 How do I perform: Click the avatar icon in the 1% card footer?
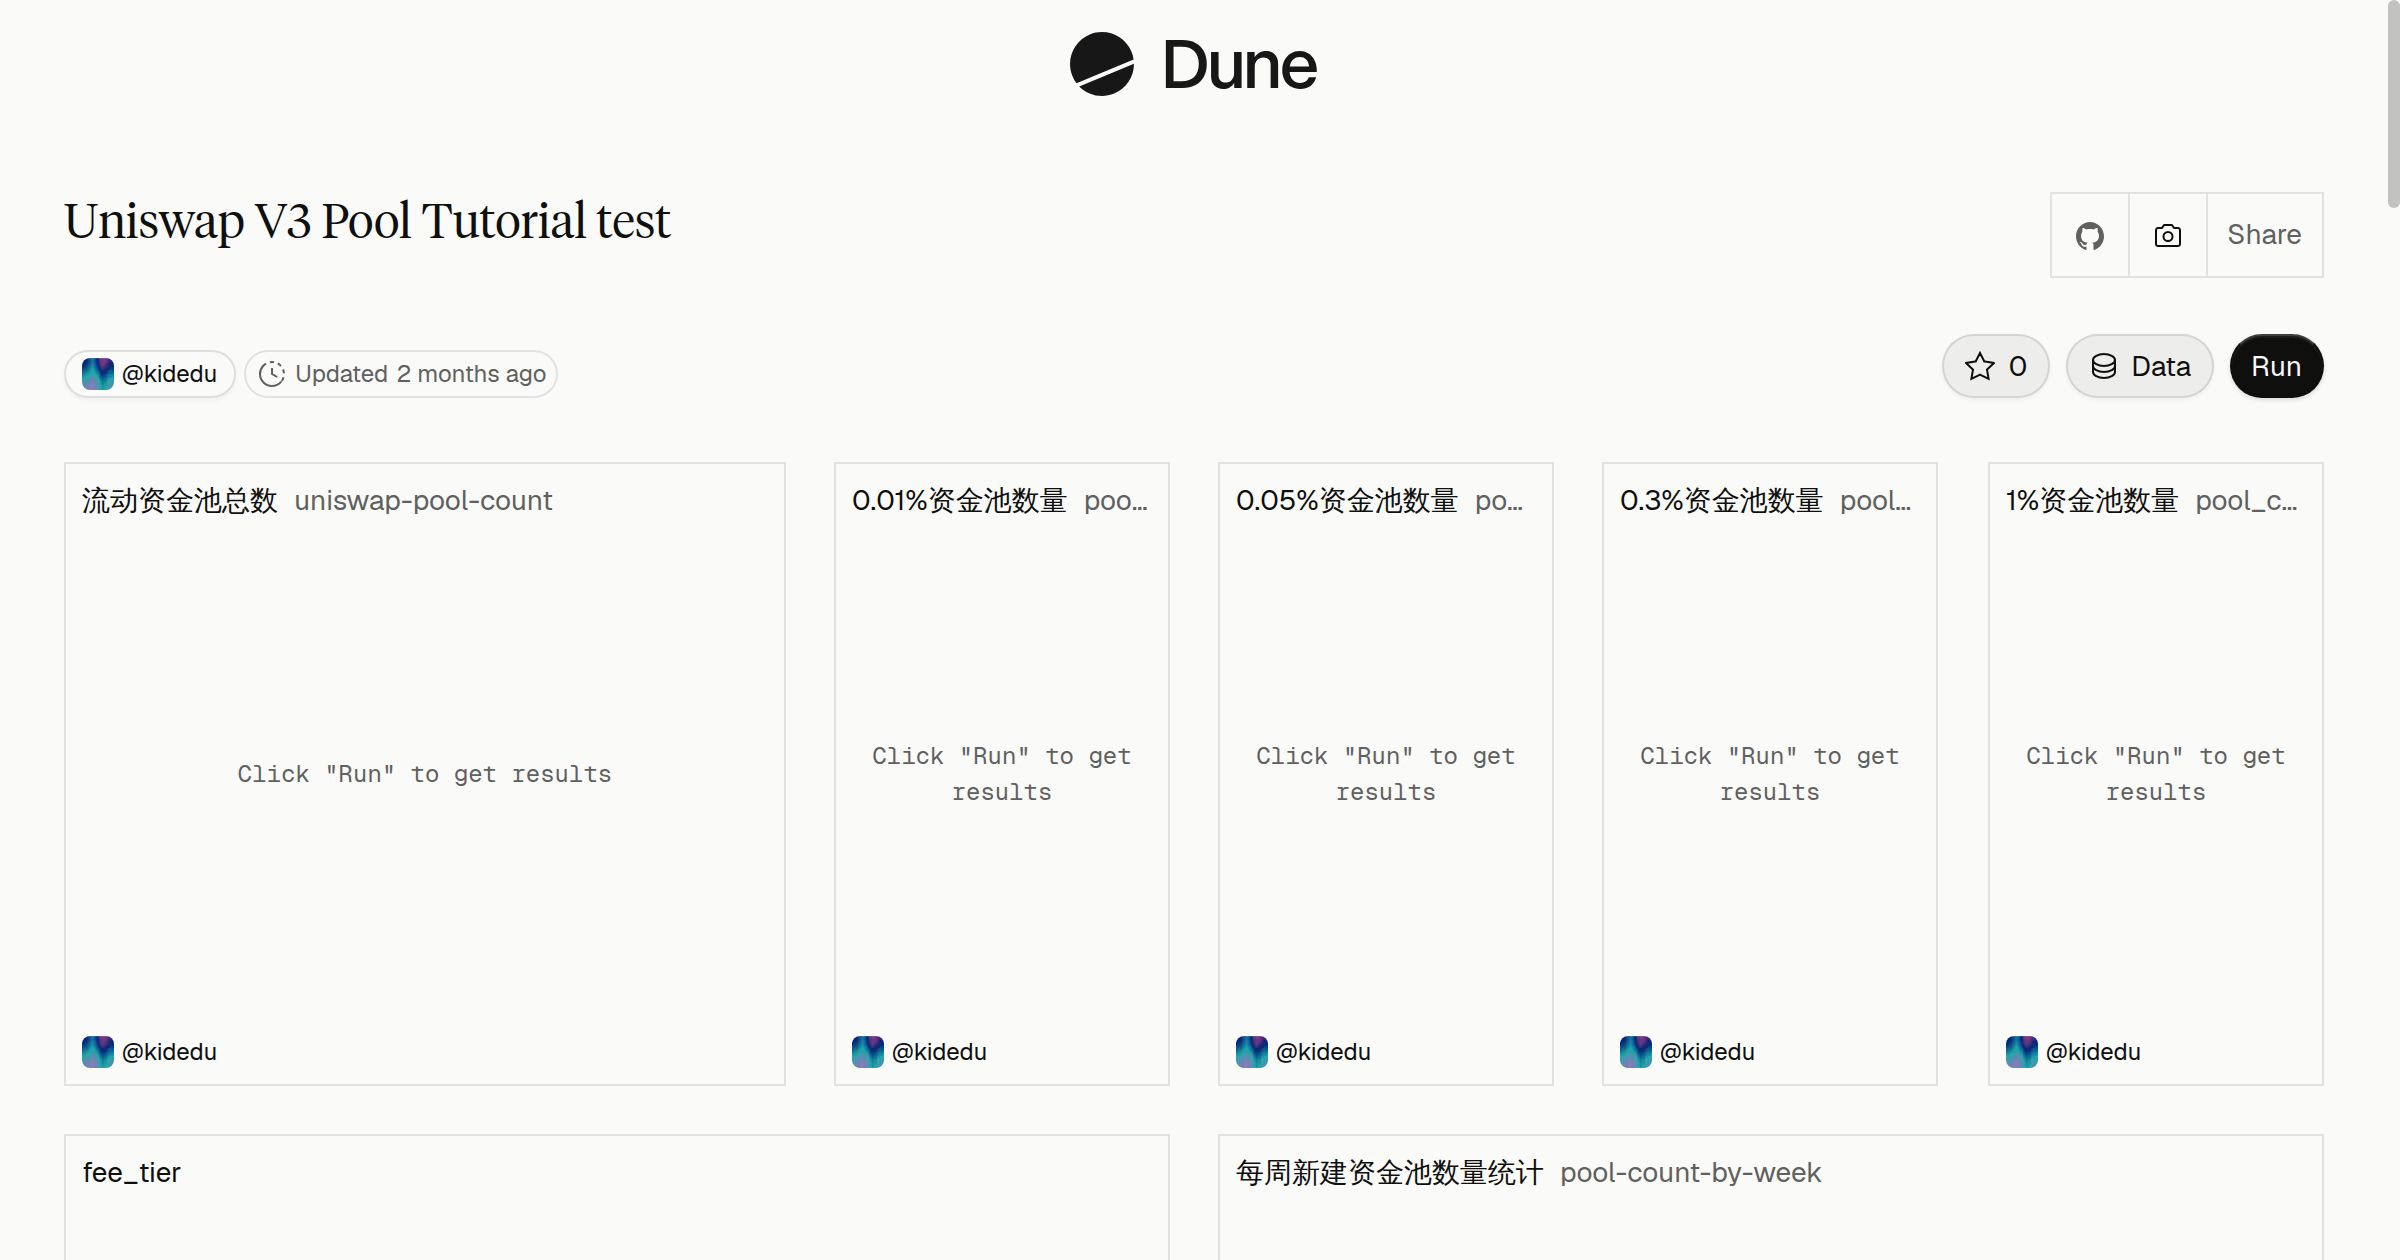tap(2022, 1052)
